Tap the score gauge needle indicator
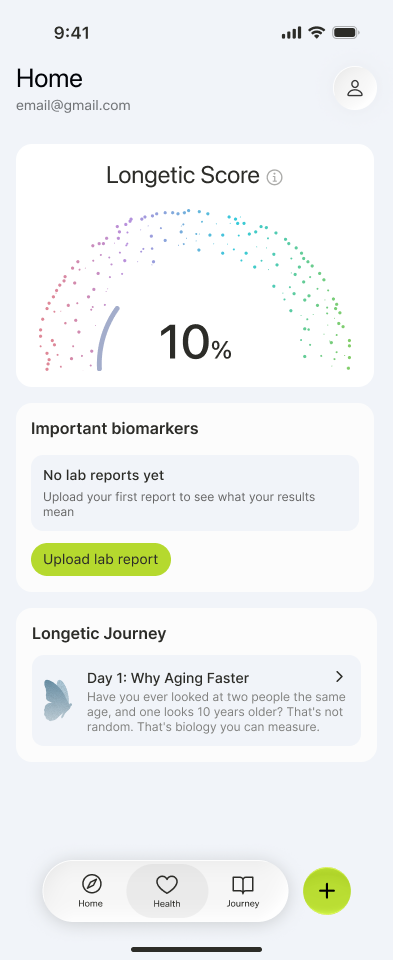 pyautogui.click(x=107, y=338)
